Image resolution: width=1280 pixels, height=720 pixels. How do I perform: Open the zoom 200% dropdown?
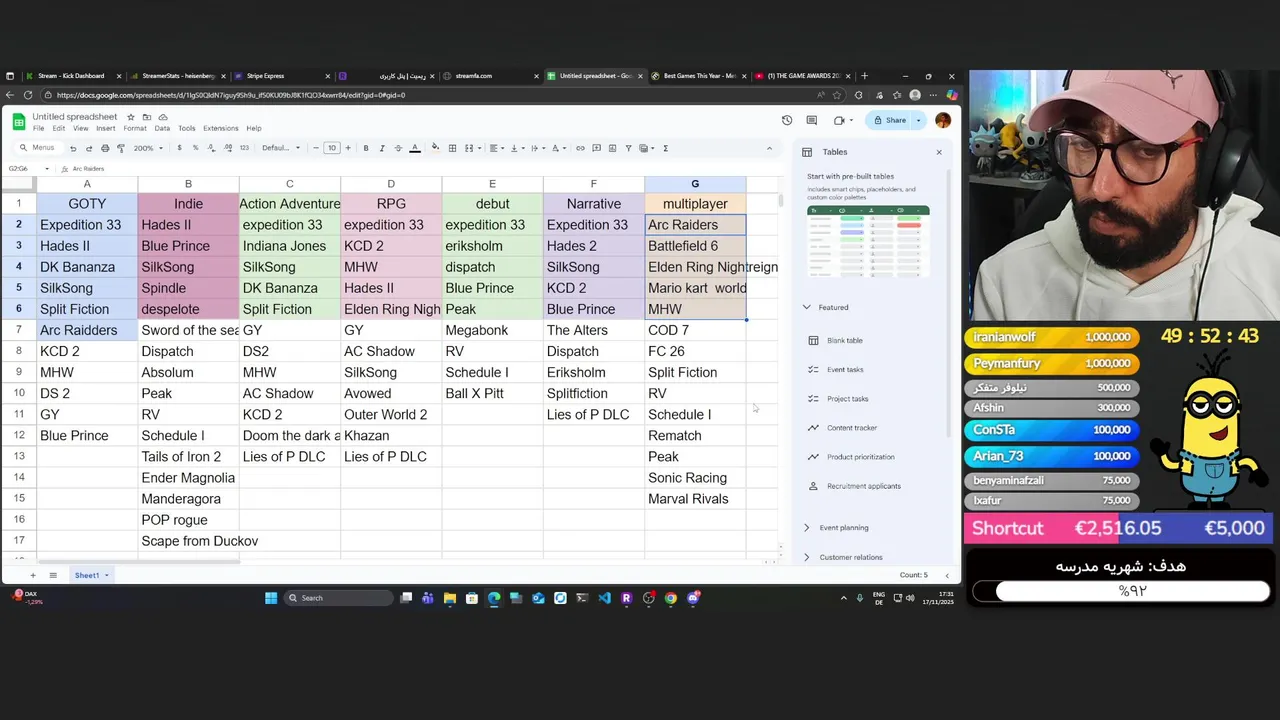(147, 148)
